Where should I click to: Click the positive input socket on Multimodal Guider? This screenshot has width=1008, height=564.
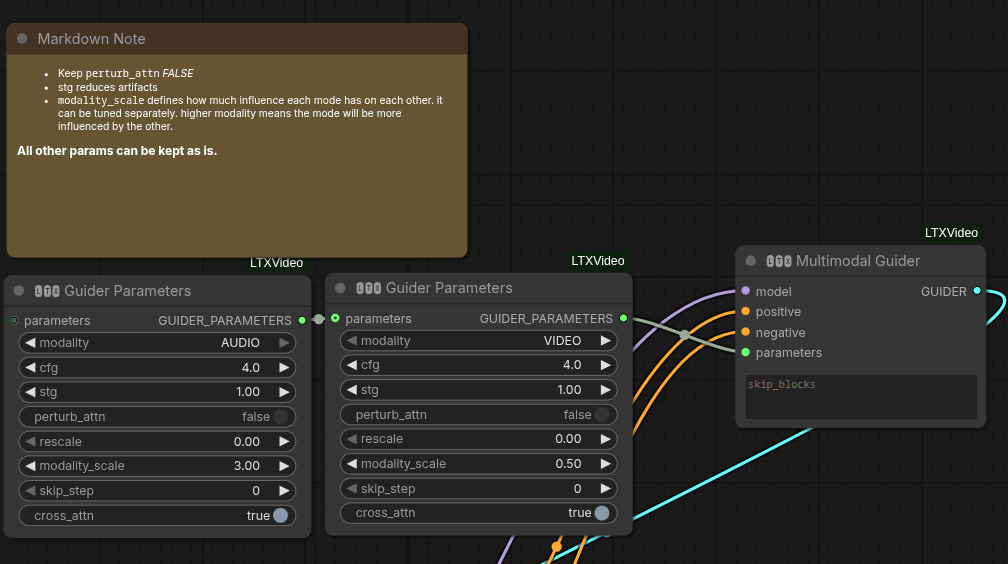tap(746, 311)
